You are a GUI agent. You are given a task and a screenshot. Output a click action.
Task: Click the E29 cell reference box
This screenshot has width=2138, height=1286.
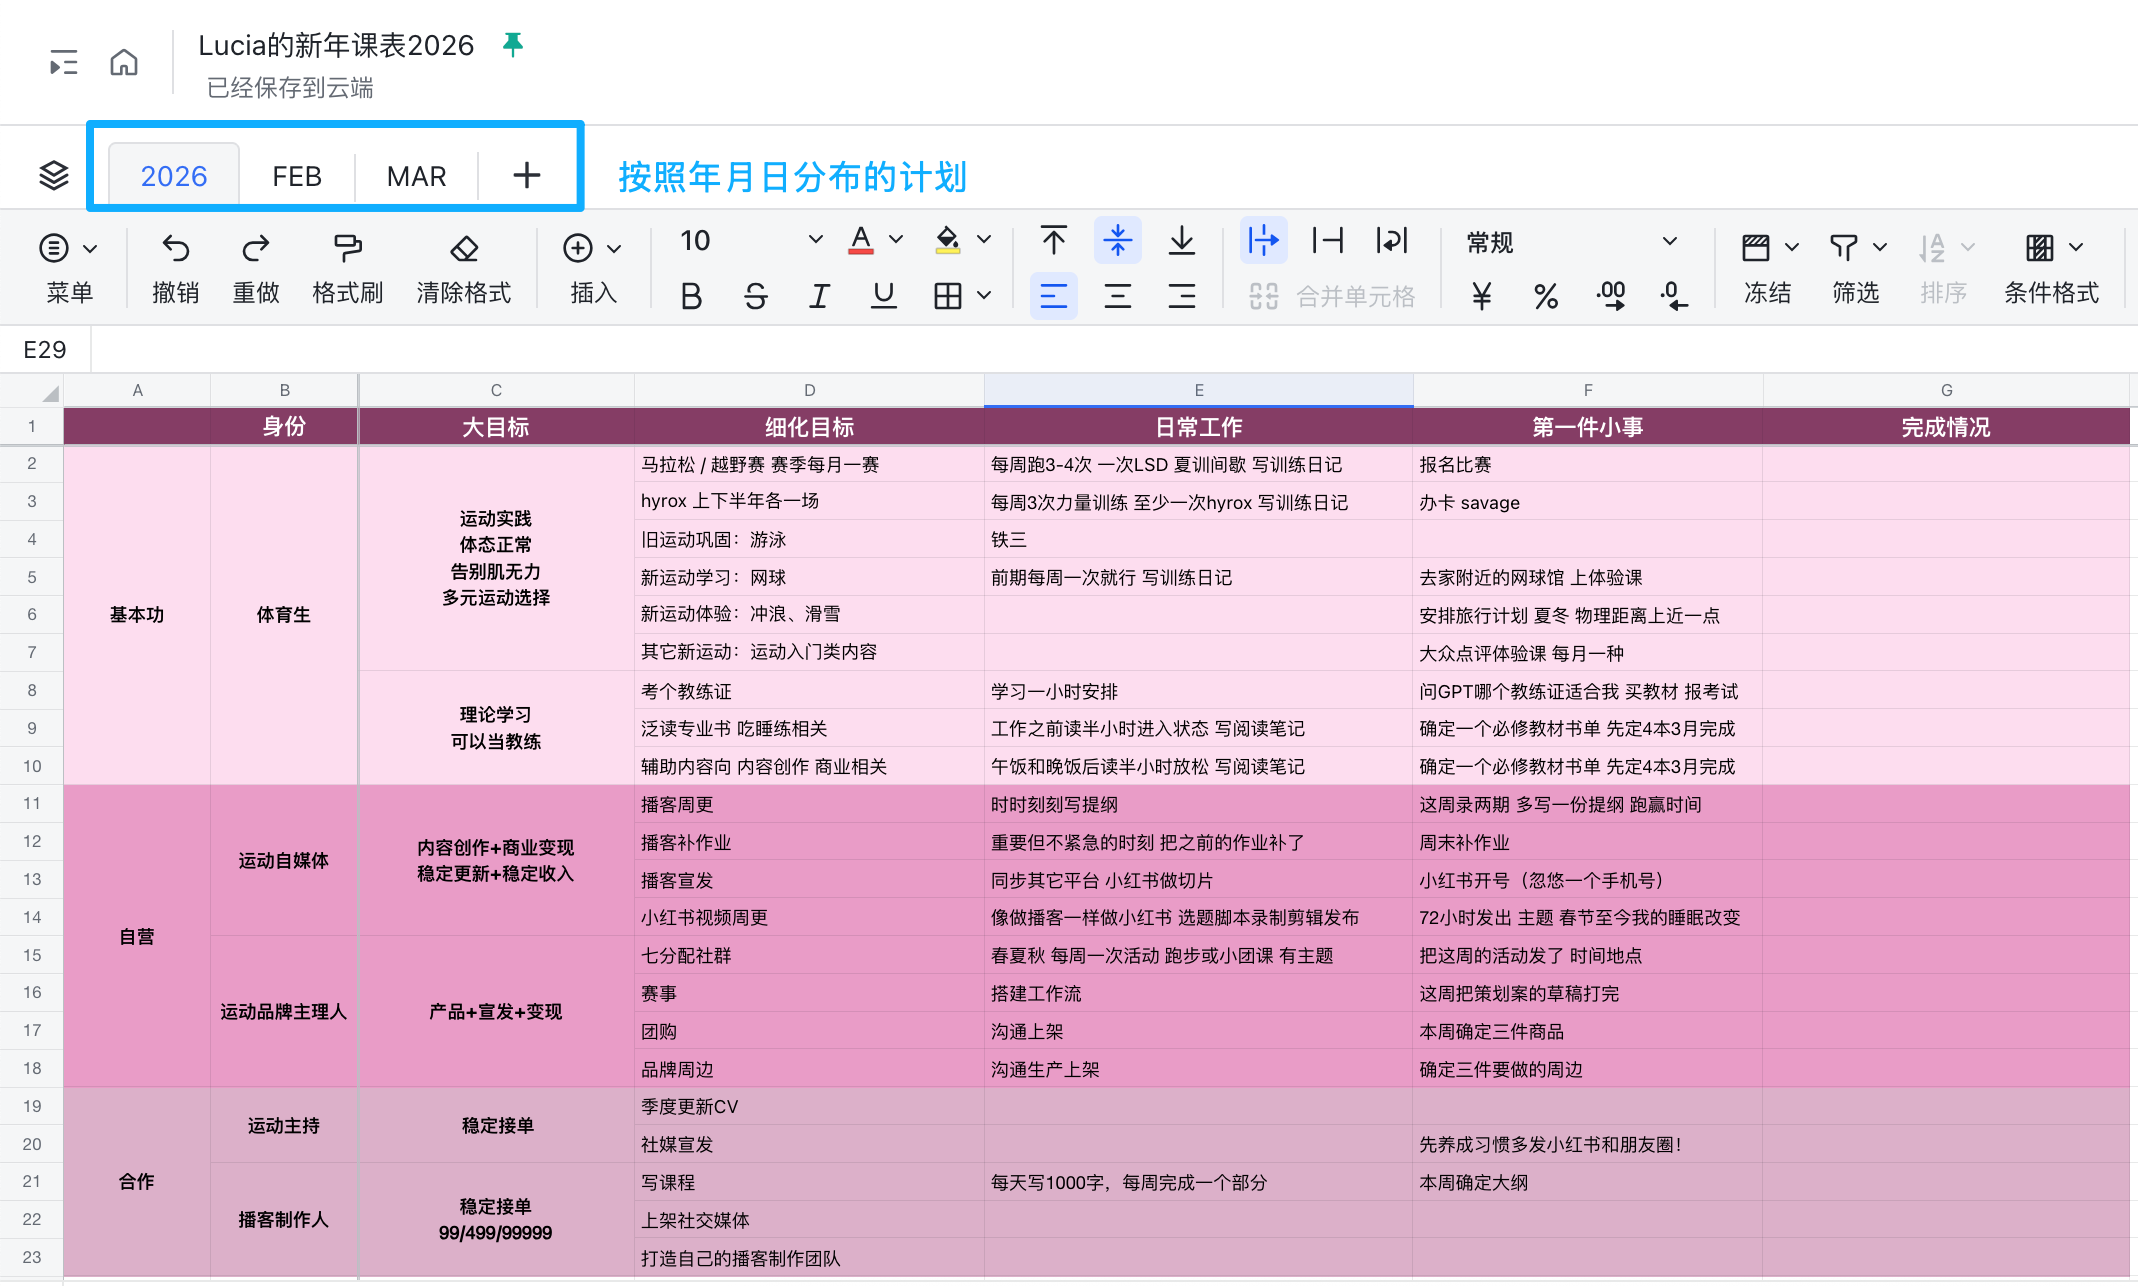tap(45, 350)
